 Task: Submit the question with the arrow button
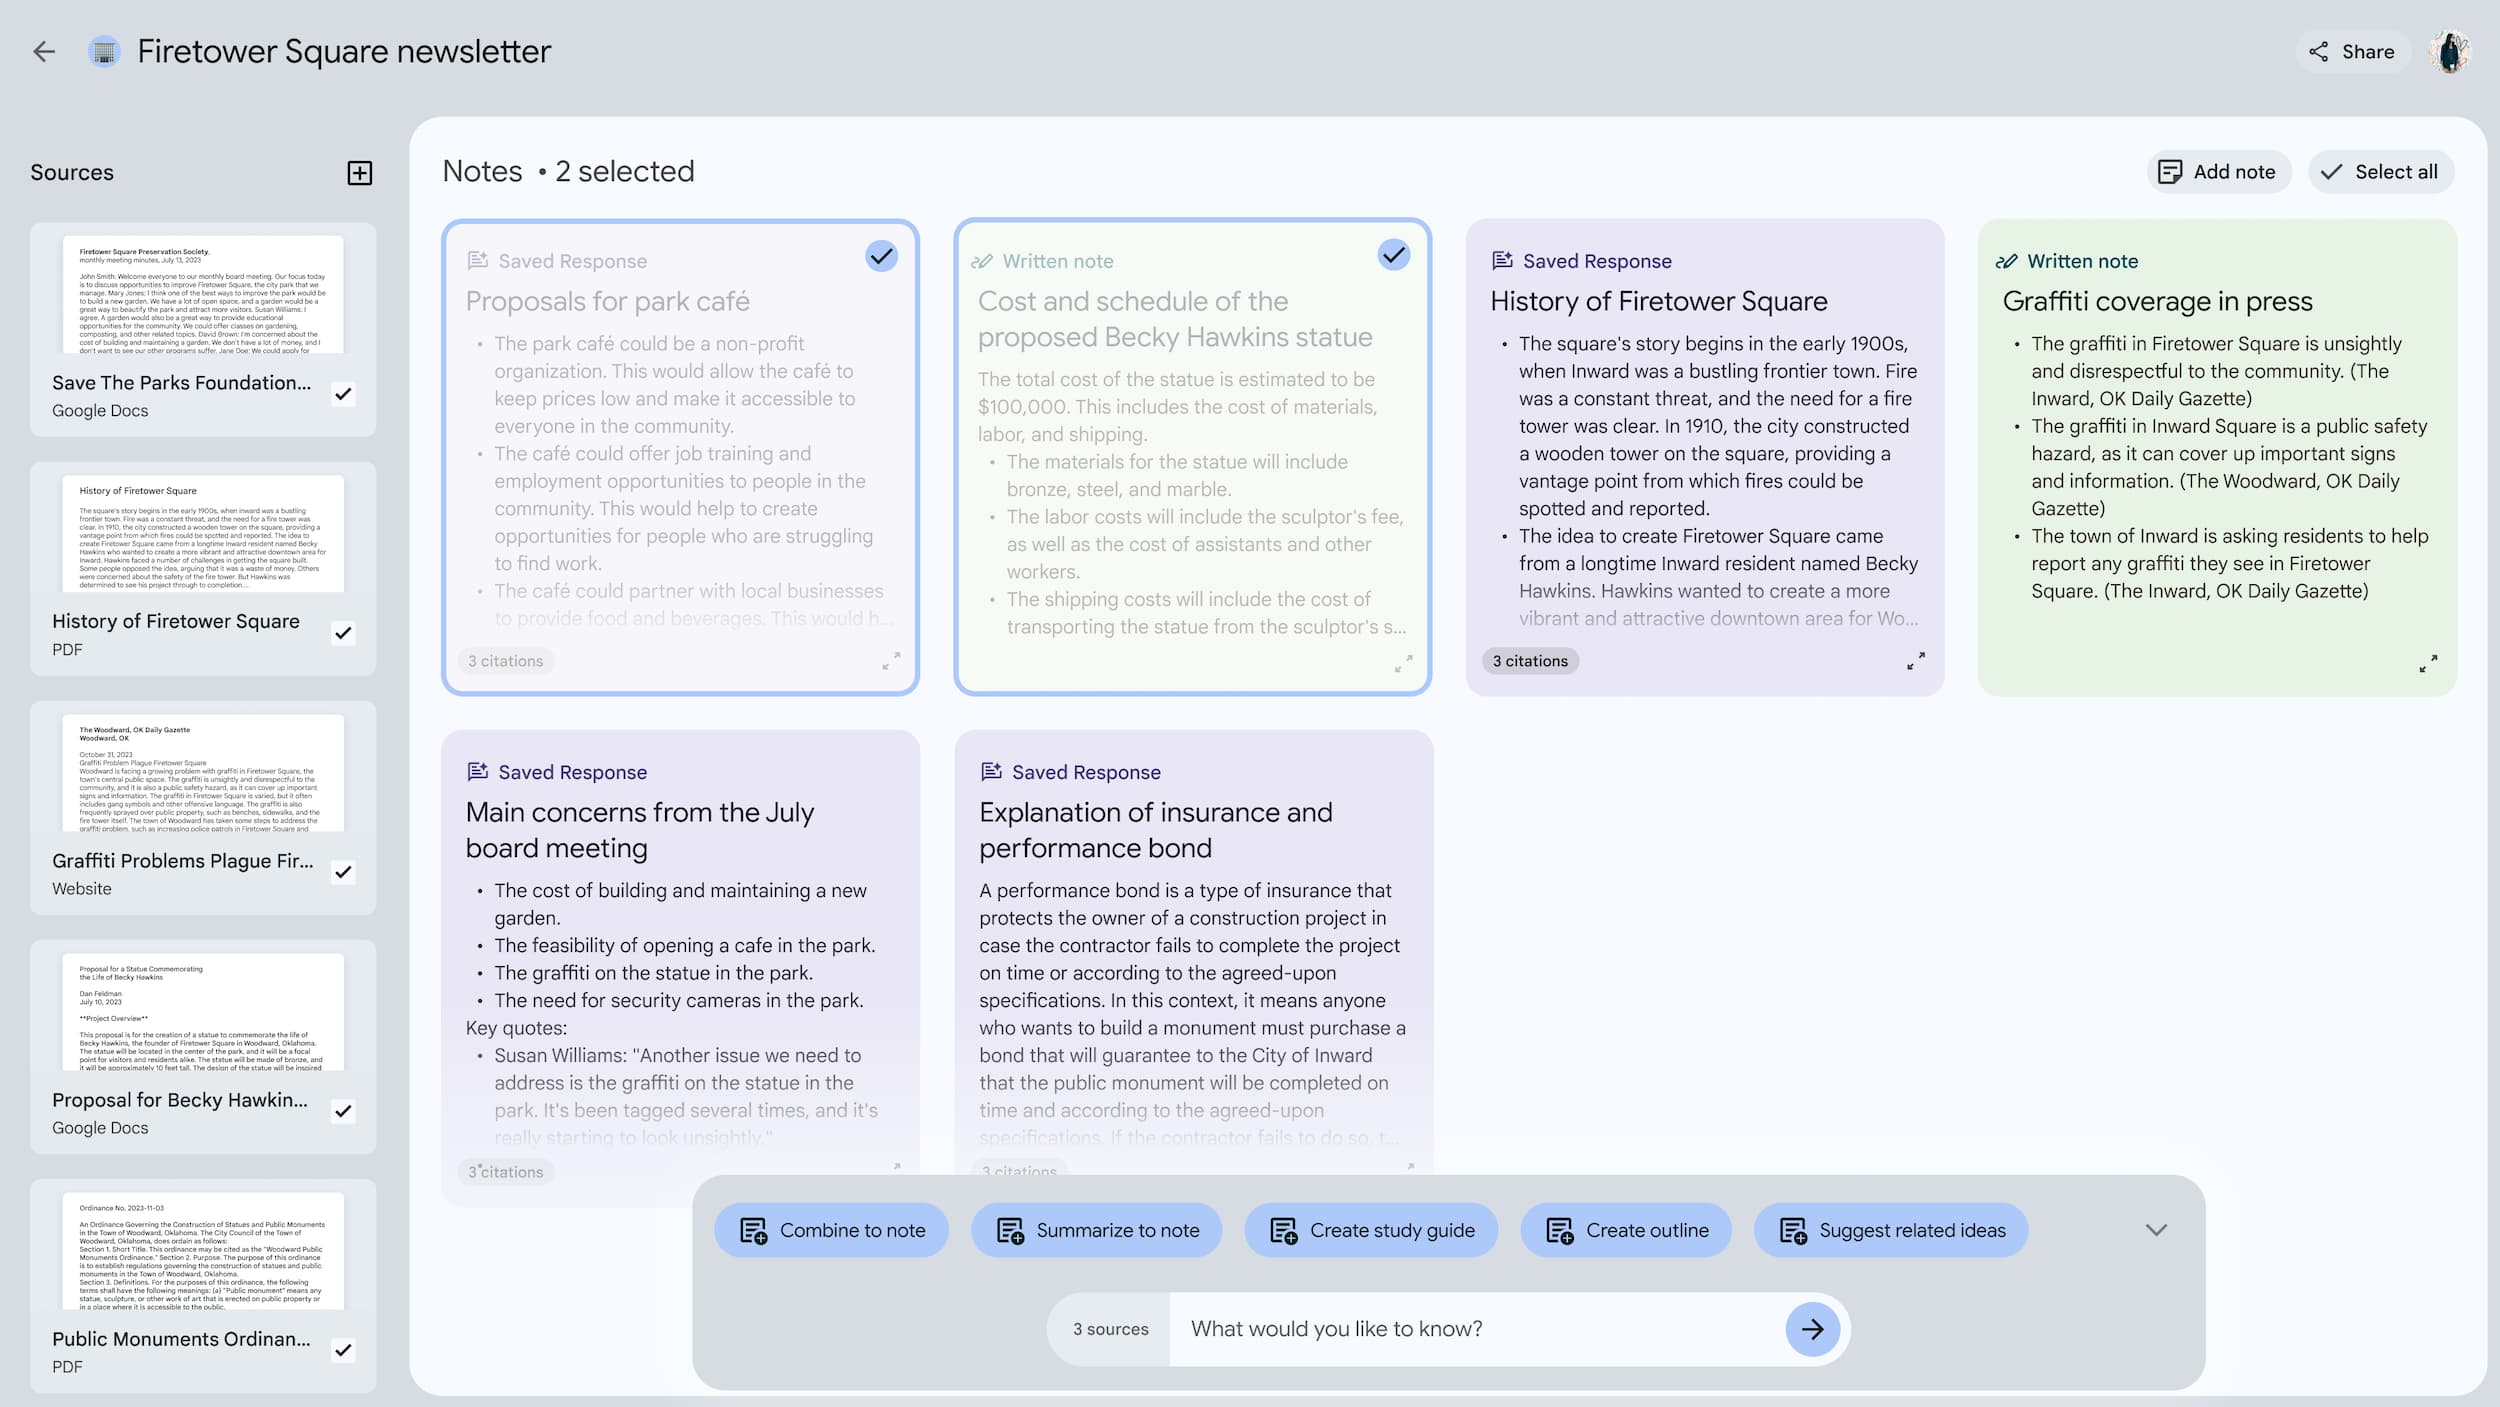[x=1812, y=1329]
